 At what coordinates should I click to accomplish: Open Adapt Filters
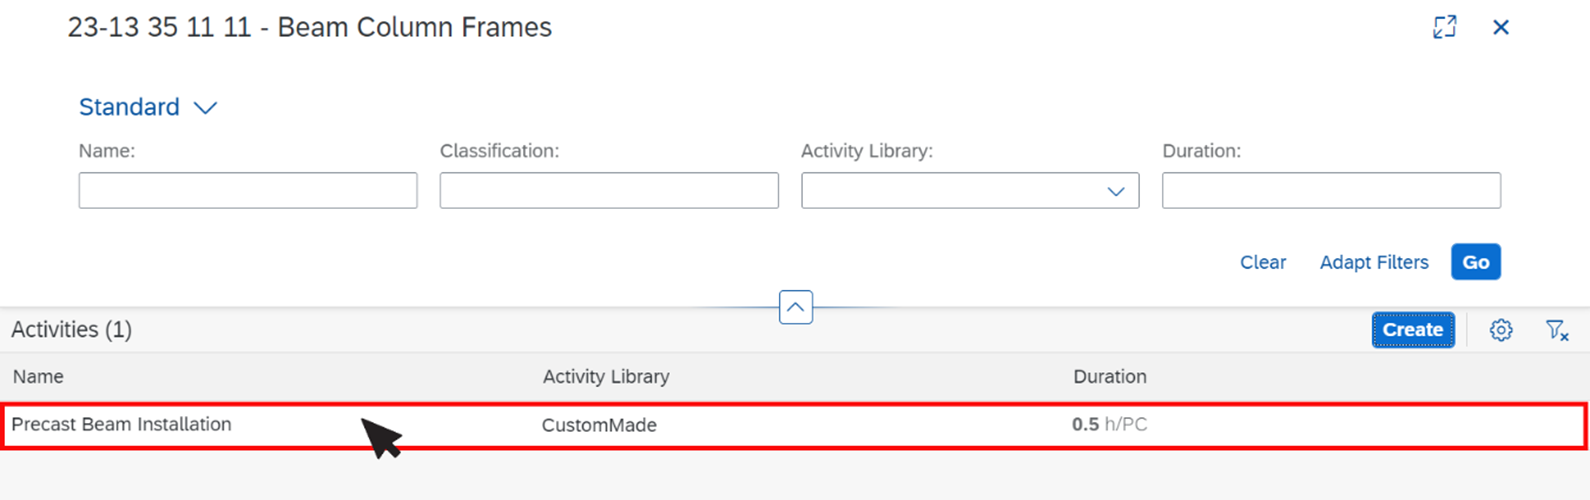click(1373, 262)
